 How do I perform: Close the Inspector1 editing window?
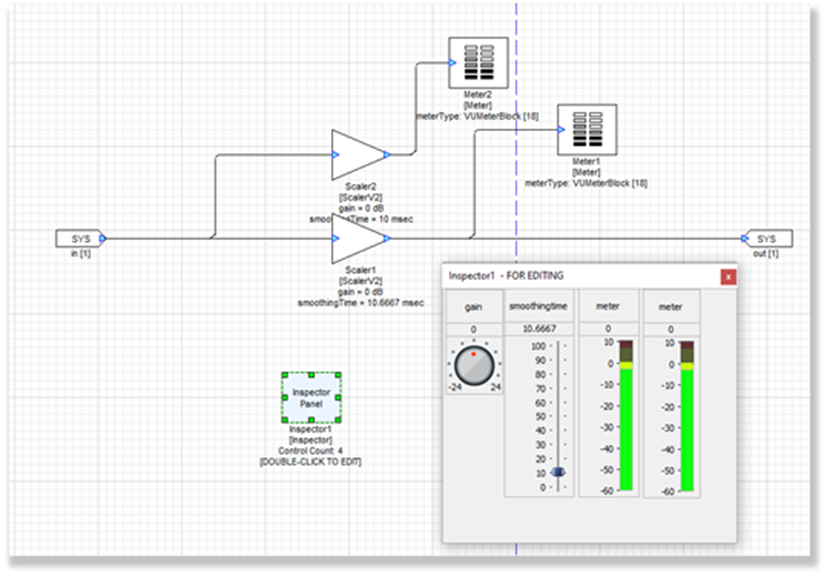(x=728, y=276)
